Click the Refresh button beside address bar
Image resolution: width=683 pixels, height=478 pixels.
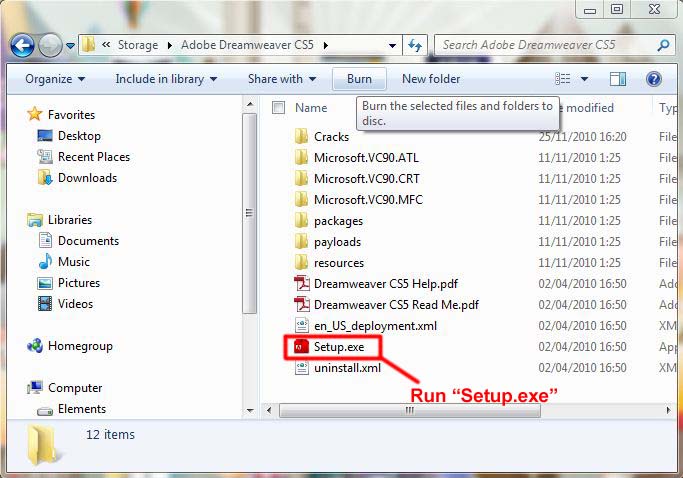click(x=415, y=45)
